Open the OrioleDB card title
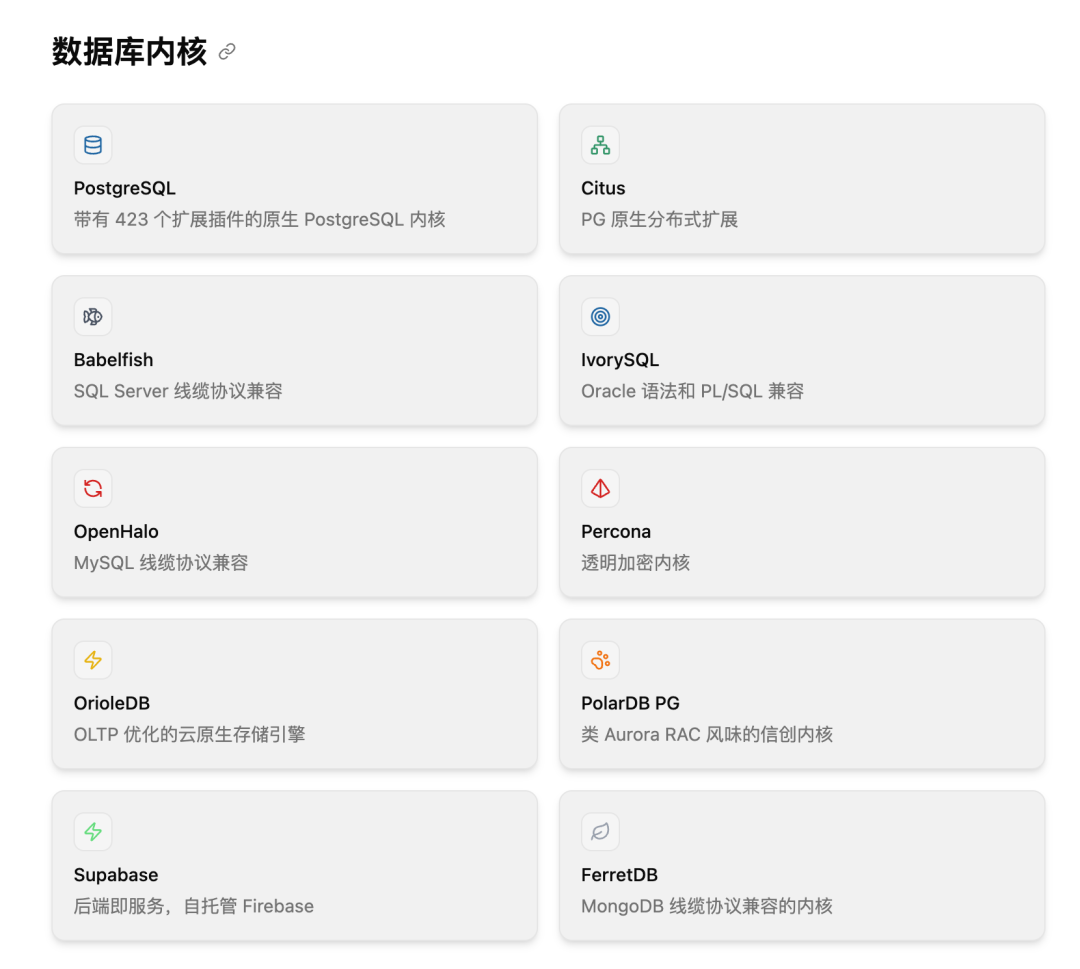The image size is (1080, 969). tap(112, 702)
